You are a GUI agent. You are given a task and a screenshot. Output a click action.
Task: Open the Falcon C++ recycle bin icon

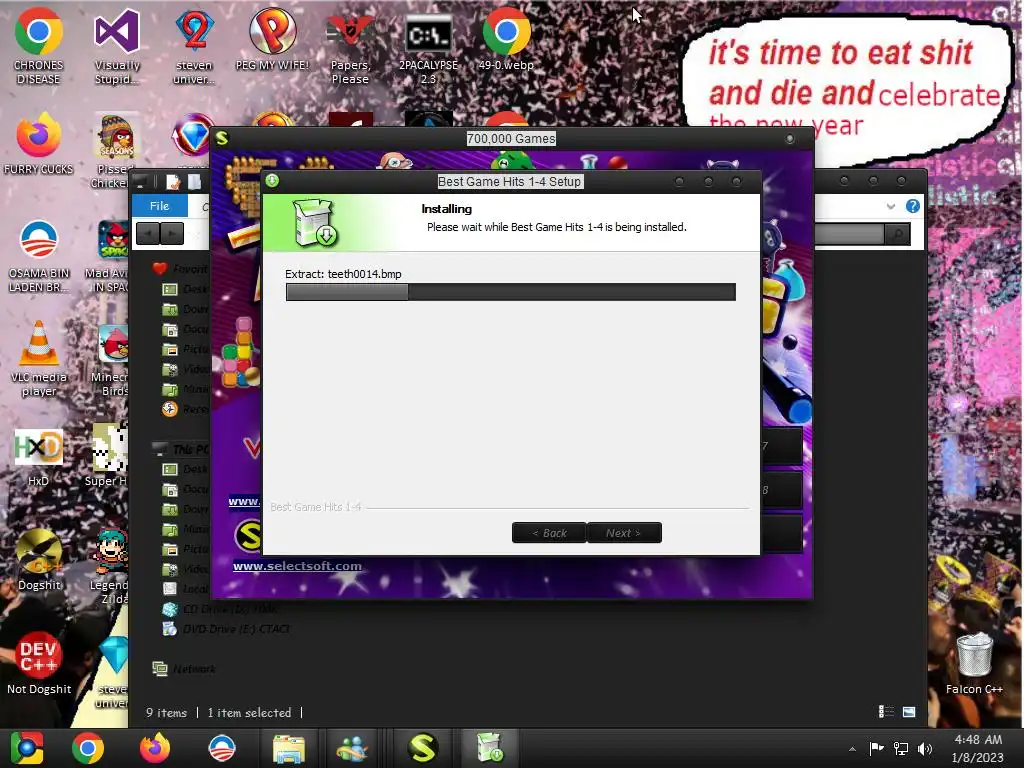[x=974, y=662]
